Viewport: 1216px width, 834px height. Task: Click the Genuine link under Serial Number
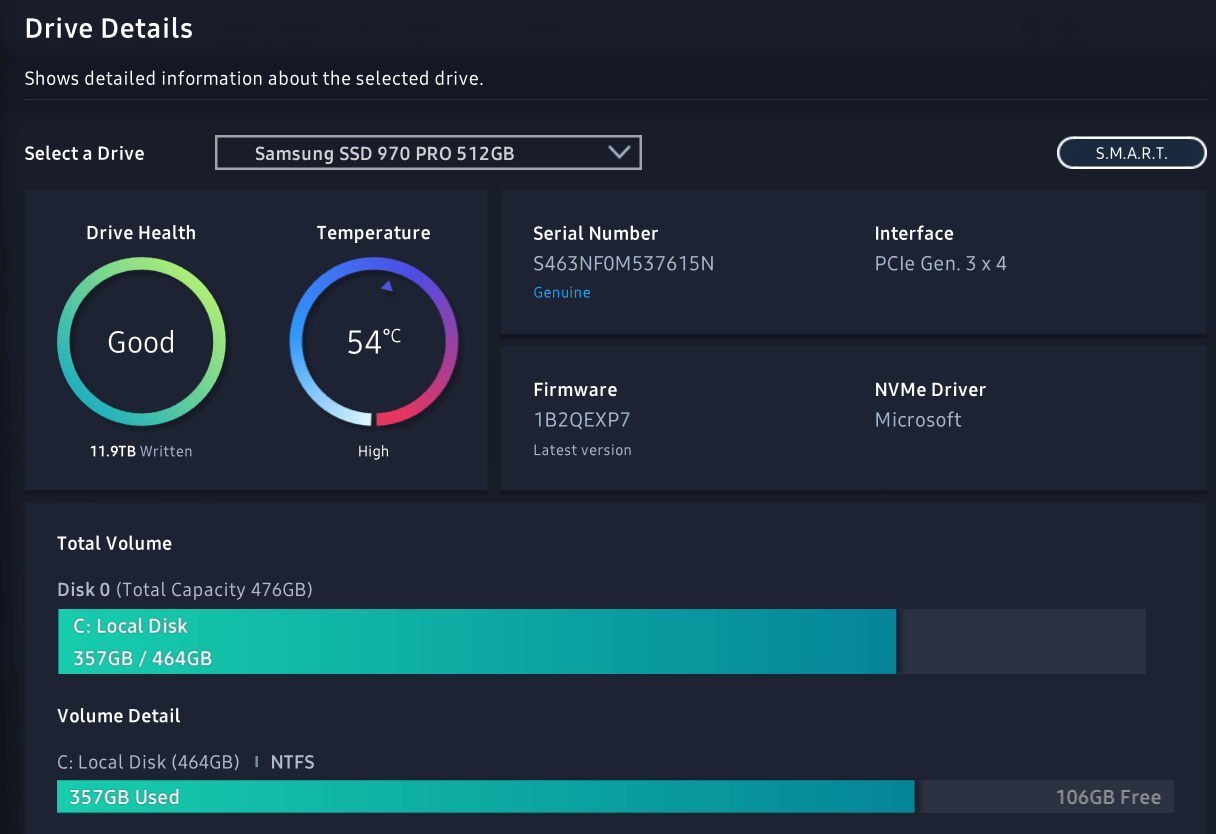click(562, 293)
